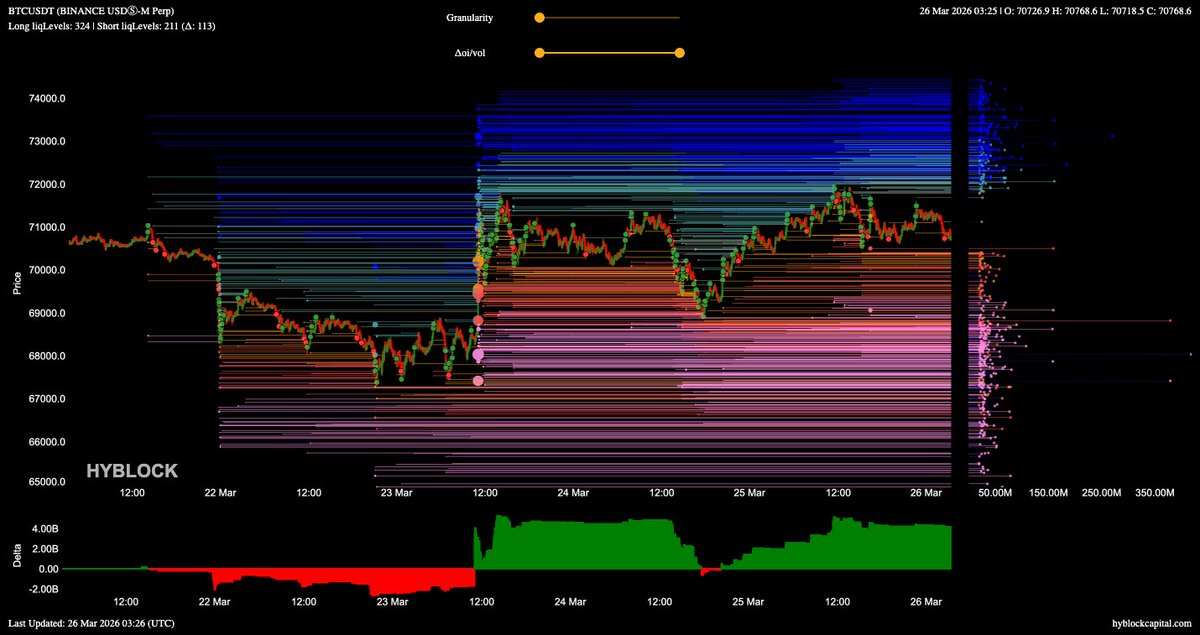Click the 65000.0 price axis label

tap(48, 482)
